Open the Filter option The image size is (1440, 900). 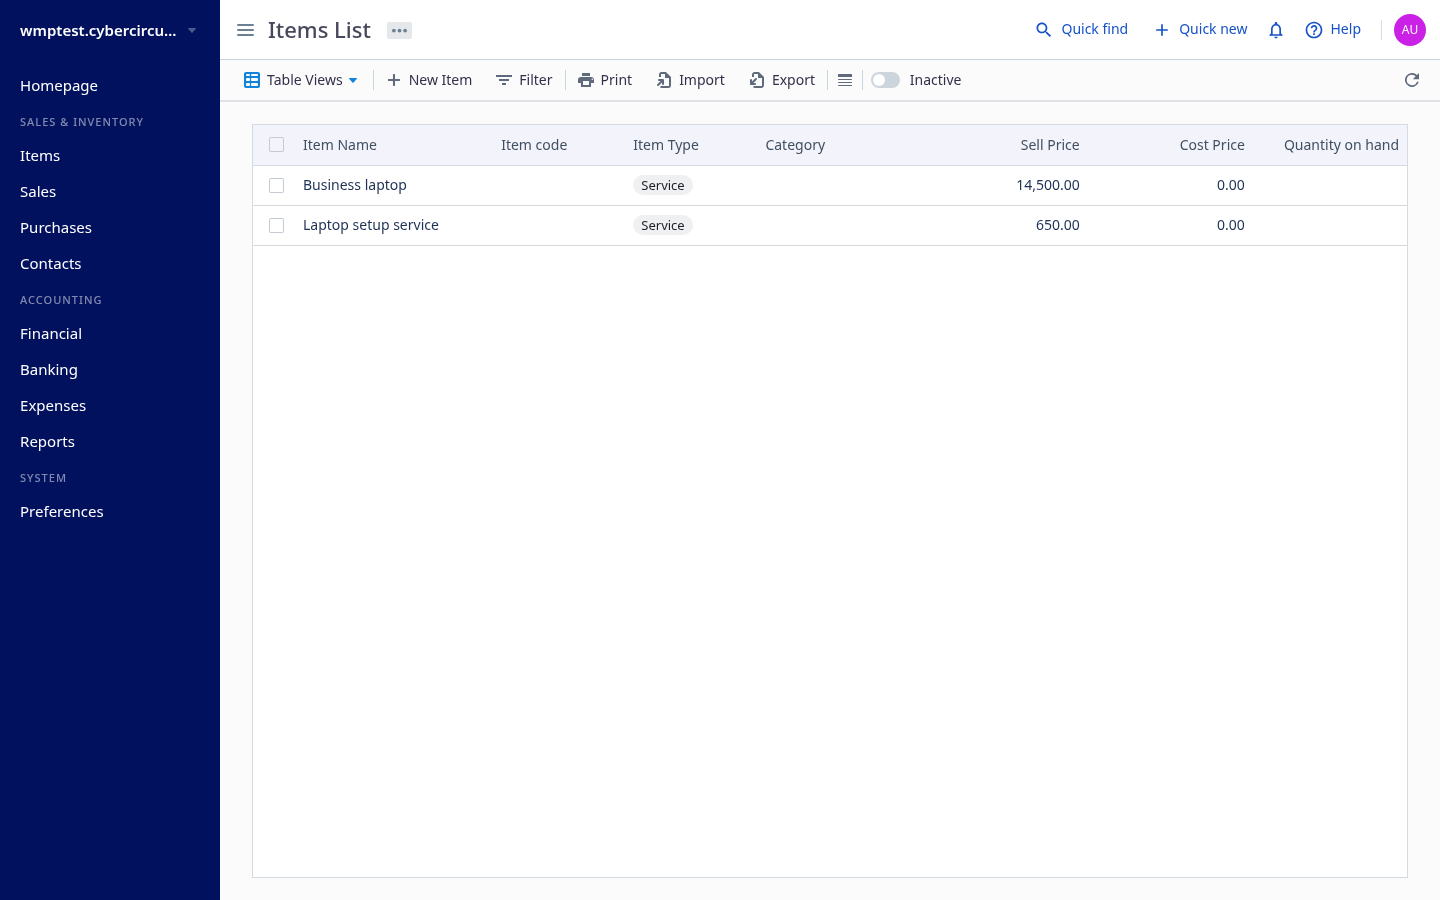pyautogui.click(x=524, y=80)
